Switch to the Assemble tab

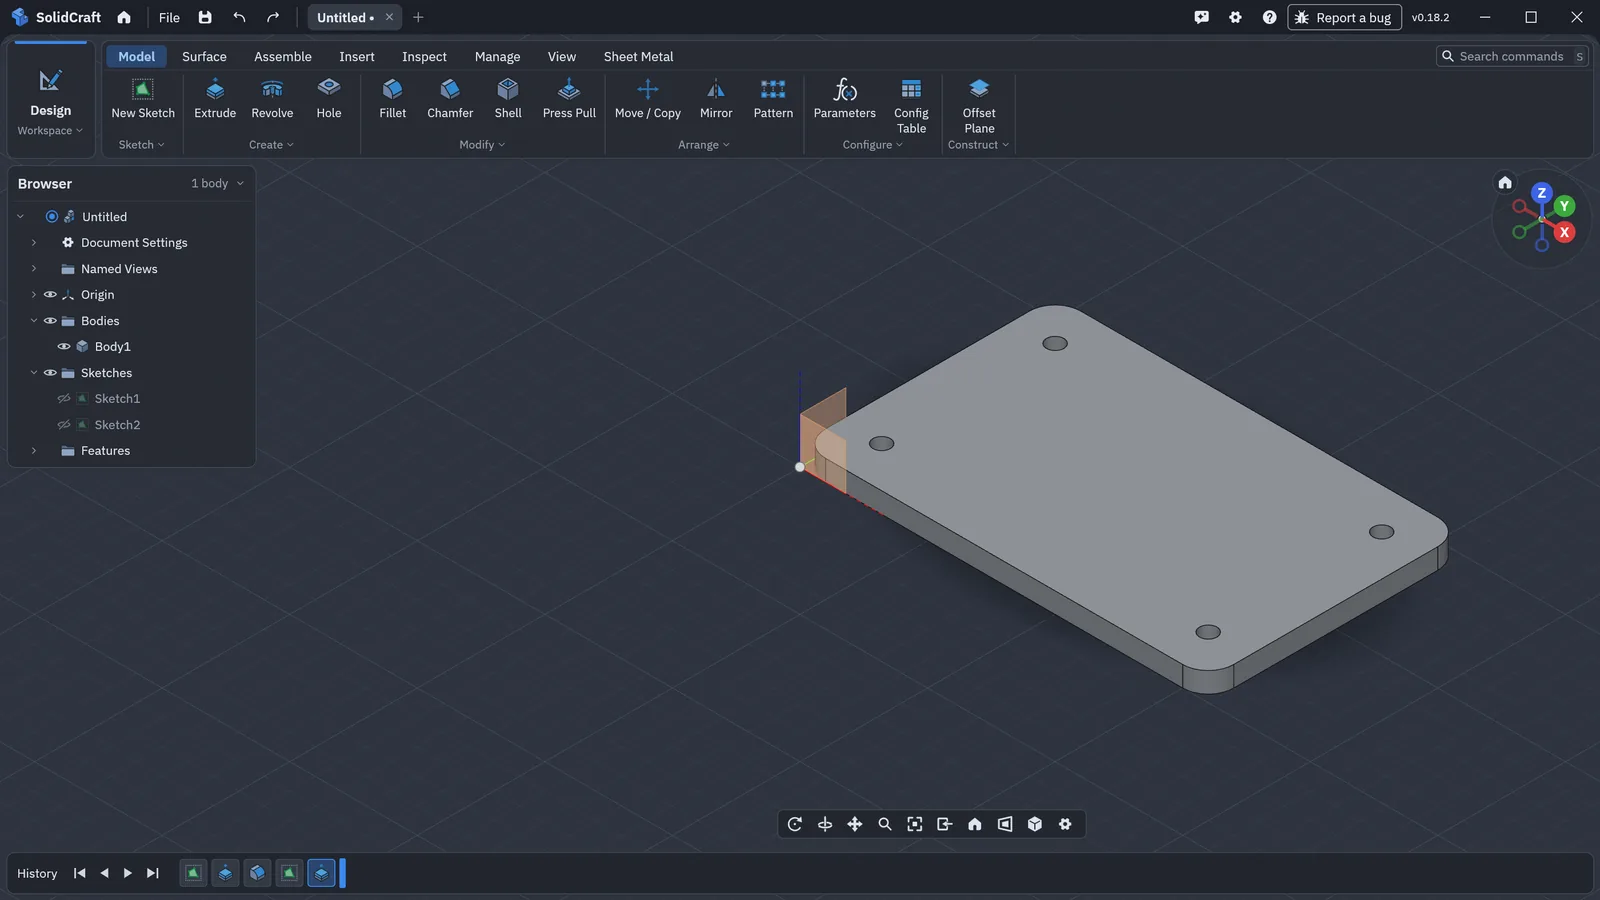283,57
